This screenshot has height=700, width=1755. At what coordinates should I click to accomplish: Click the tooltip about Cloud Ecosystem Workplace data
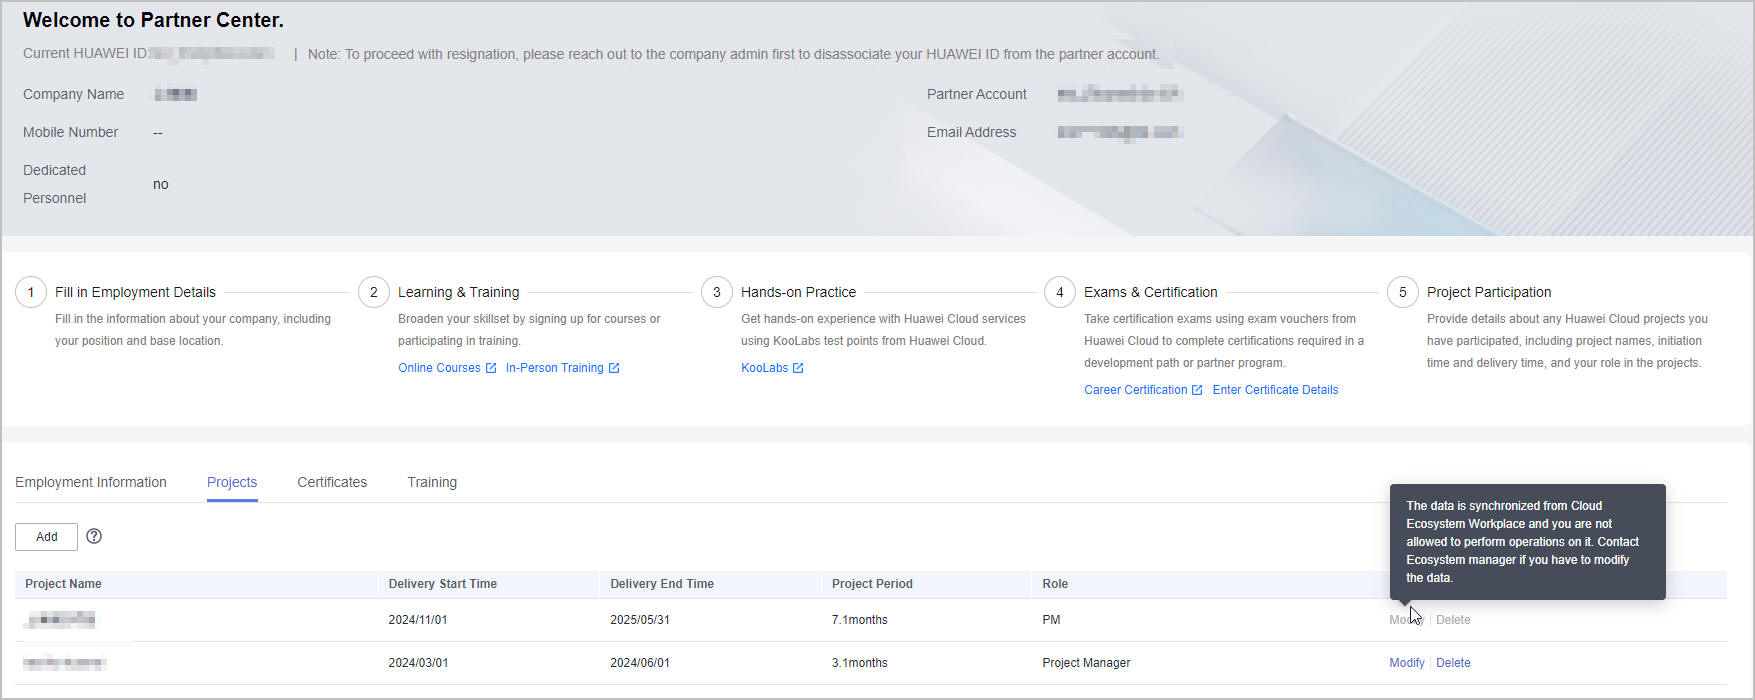pyautogui.click(x=1527, y=542)
